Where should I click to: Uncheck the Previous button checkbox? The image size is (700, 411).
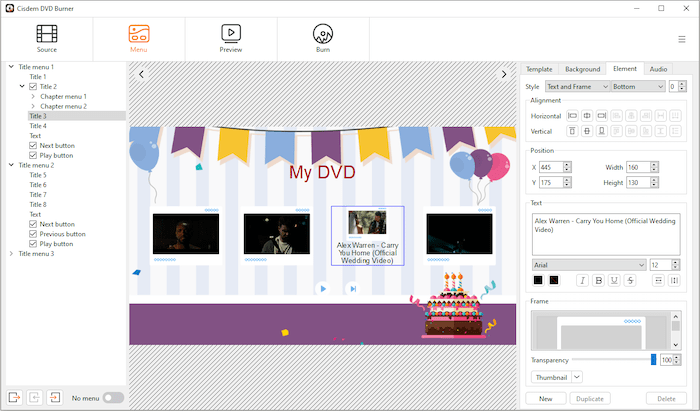pos(33,234)
